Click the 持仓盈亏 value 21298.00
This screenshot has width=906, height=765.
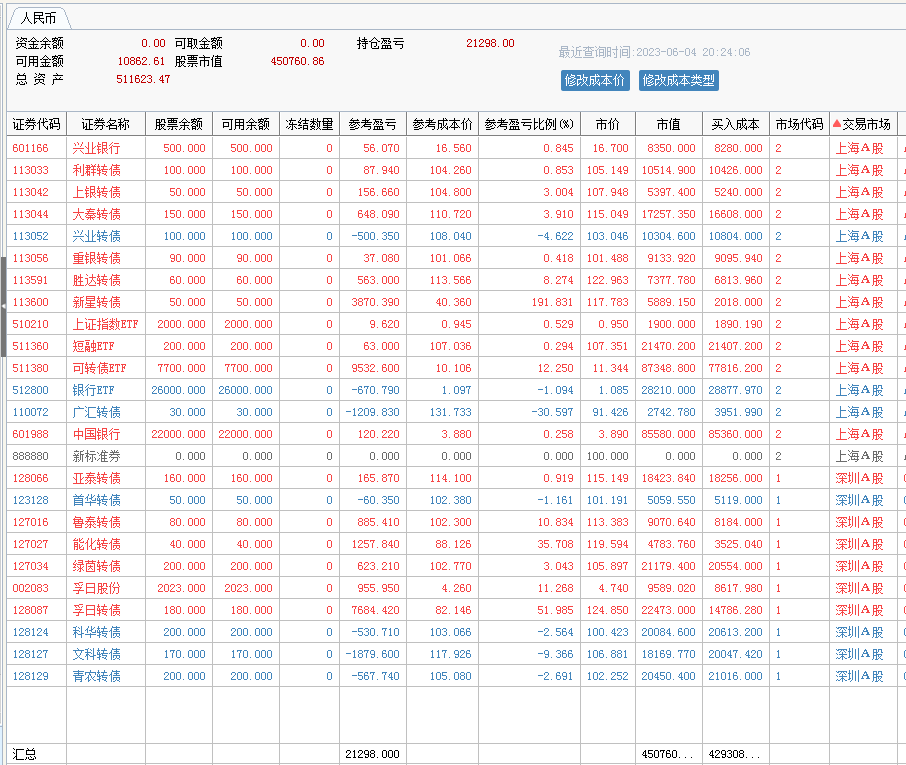click(491, 43)
